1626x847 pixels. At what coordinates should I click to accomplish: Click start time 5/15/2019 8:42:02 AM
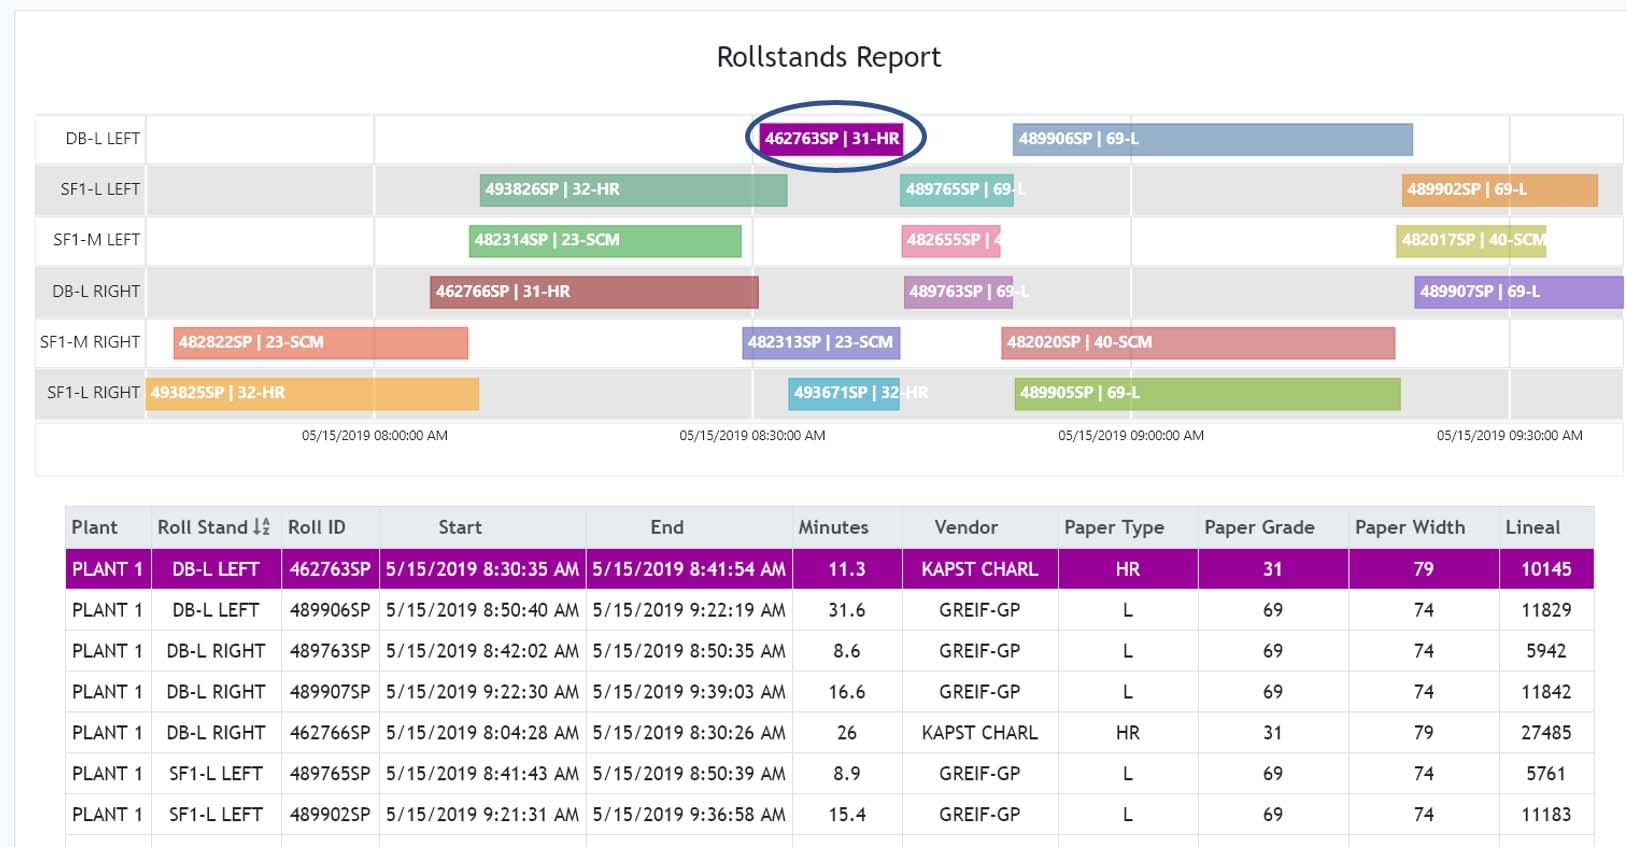point(482,651)
